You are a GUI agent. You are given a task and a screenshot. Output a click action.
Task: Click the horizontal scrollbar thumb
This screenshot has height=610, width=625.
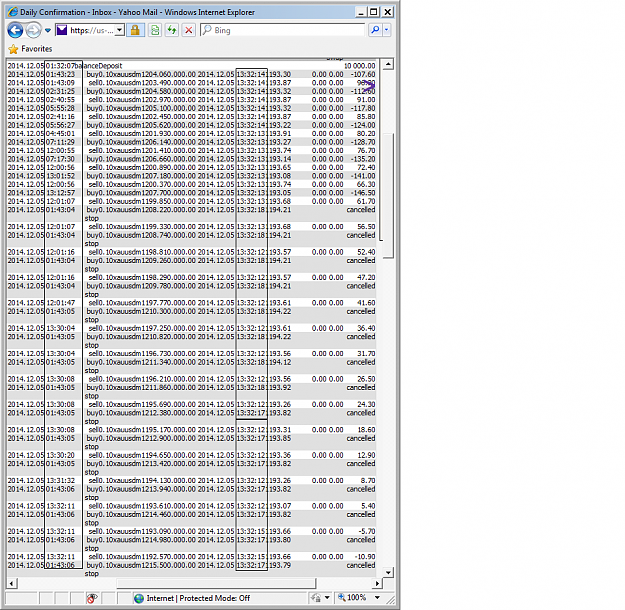216,583
